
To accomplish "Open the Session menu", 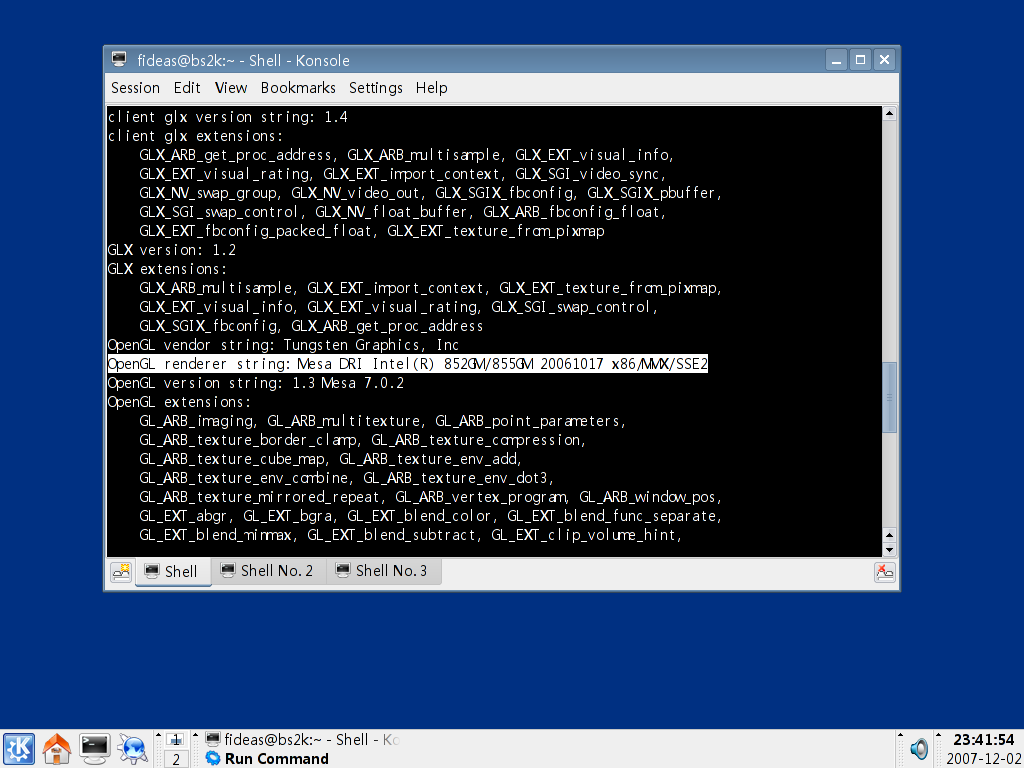I will 135,88.
